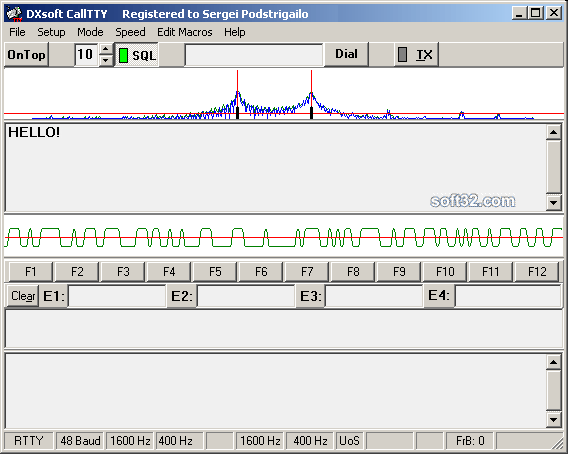
Task: Click inside the E3 input field
Action: click(374, 296)
